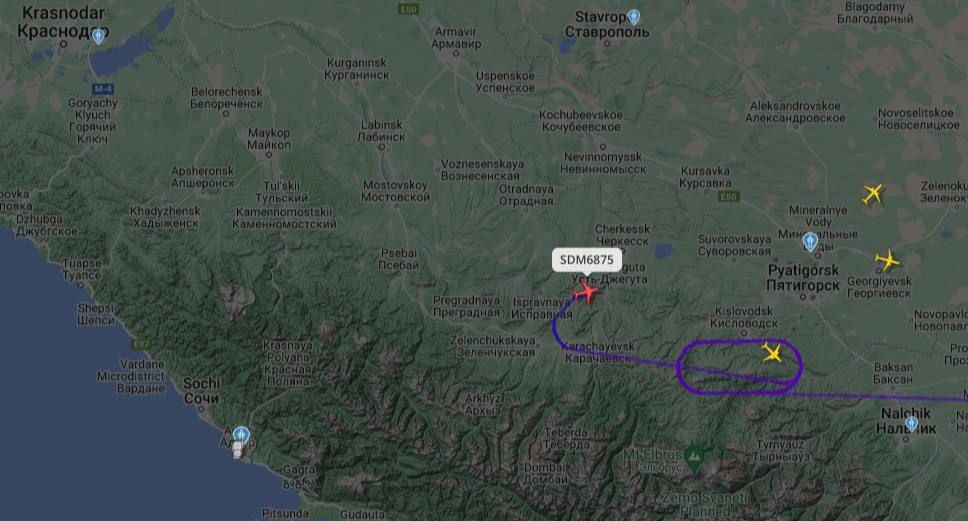Open the Sochi Adler airport pin
968x521 pixels.
click(x=241, y=435)
